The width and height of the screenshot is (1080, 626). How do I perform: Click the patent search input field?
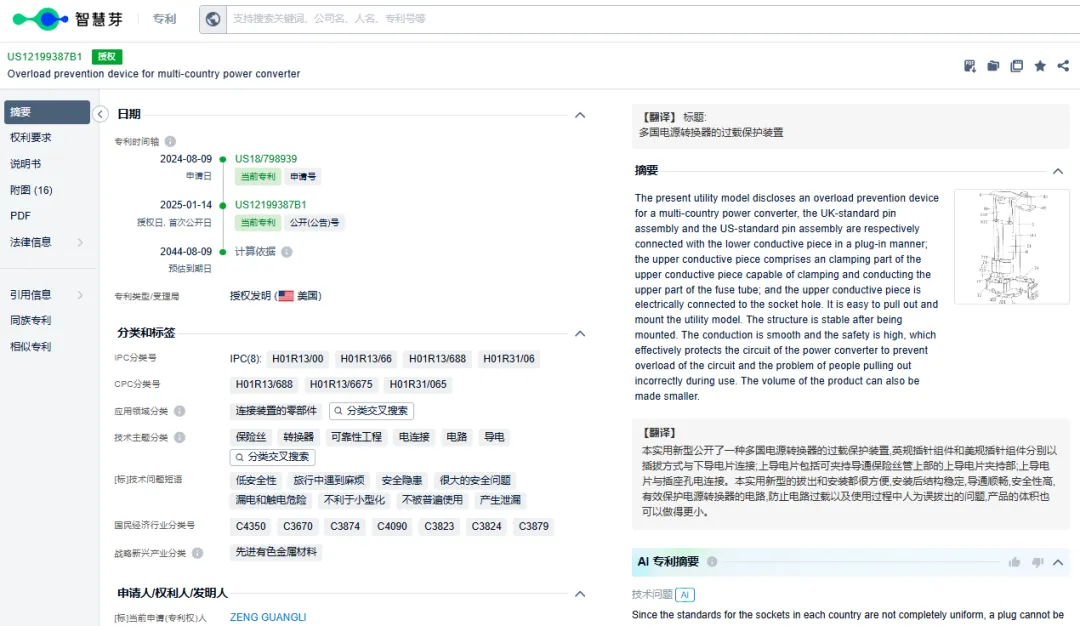click(x=653, y=19)
